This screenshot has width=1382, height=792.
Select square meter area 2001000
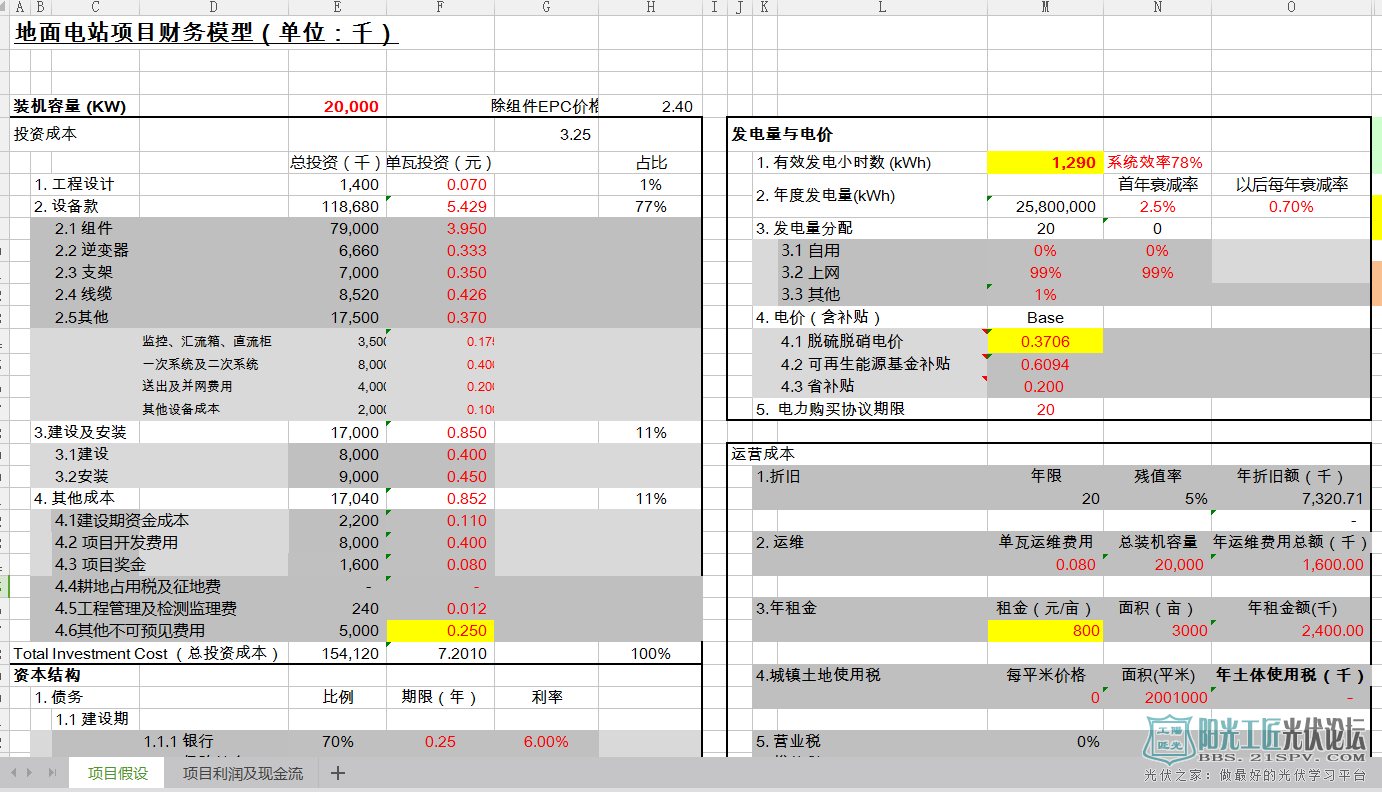pyautogui.click(x=1175, y=697)
